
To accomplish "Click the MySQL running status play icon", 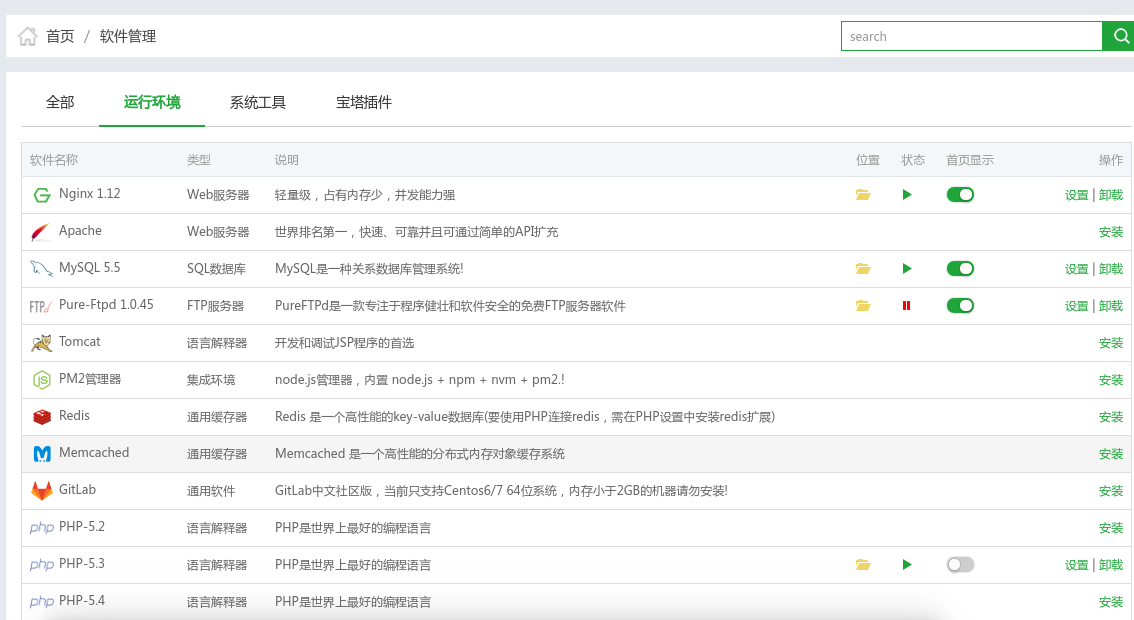I will pyautogui.click(x=907, y=268).
